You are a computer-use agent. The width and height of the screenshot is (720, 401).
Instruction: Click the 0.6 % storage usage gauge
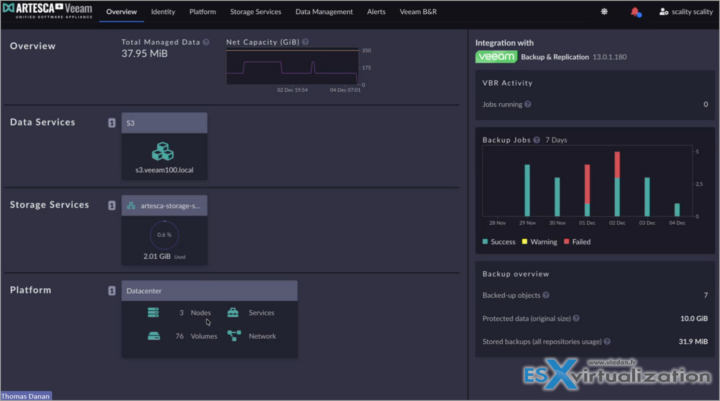click(x=164, y=236)
